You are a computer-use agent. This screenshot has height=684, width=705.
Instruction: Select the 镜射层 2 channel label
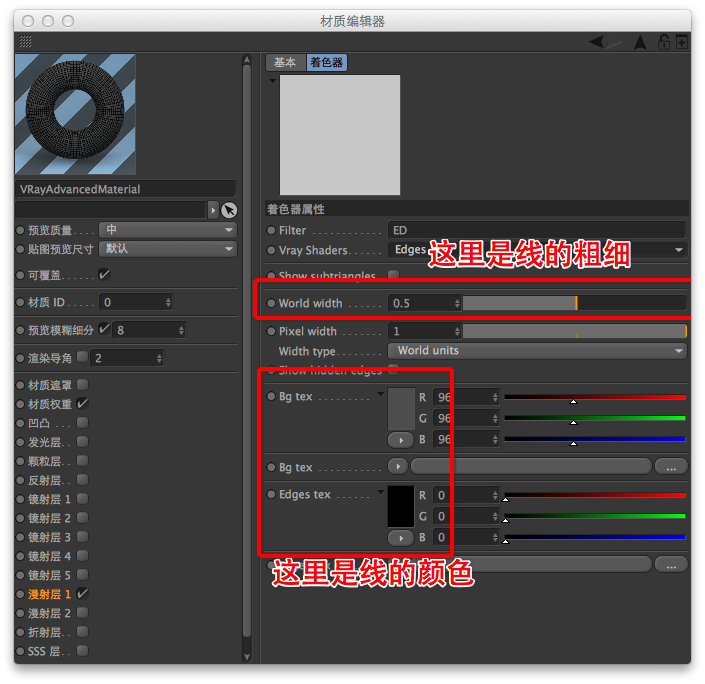click(x=49, y=518)
